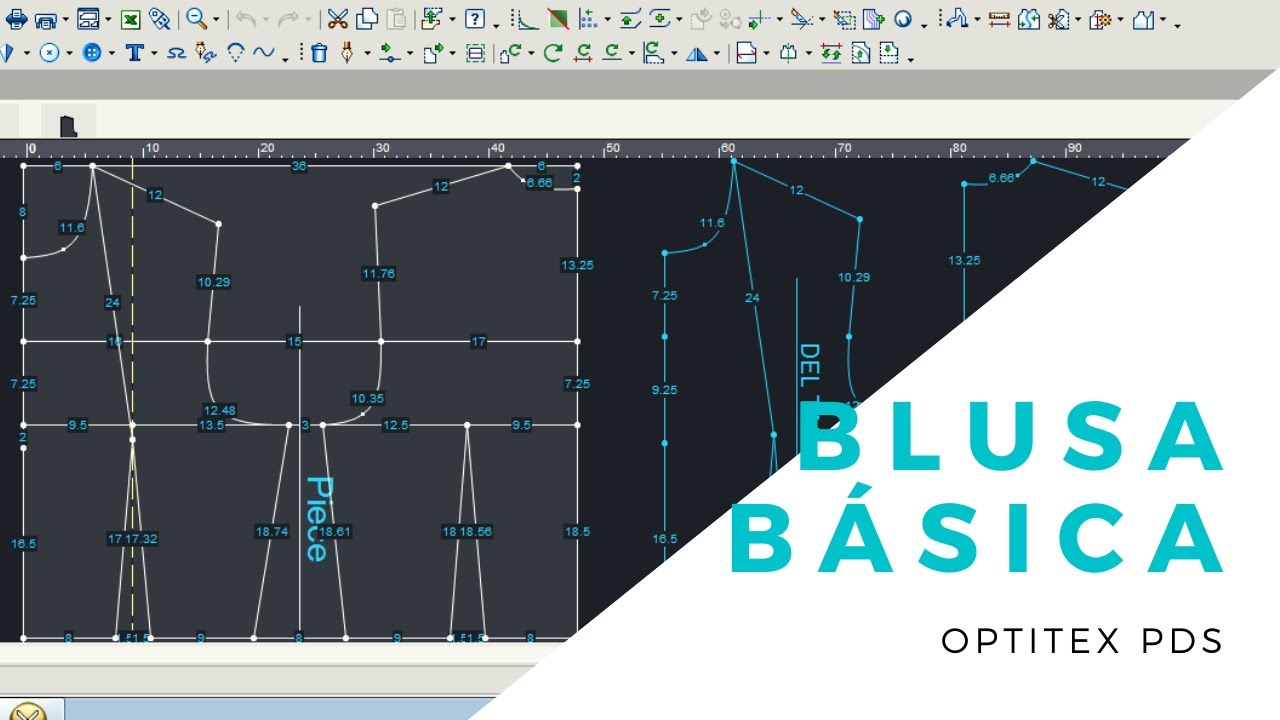1280x720 pixels.
Task: Click the add seam plus icon
Action: pos(661,19)
